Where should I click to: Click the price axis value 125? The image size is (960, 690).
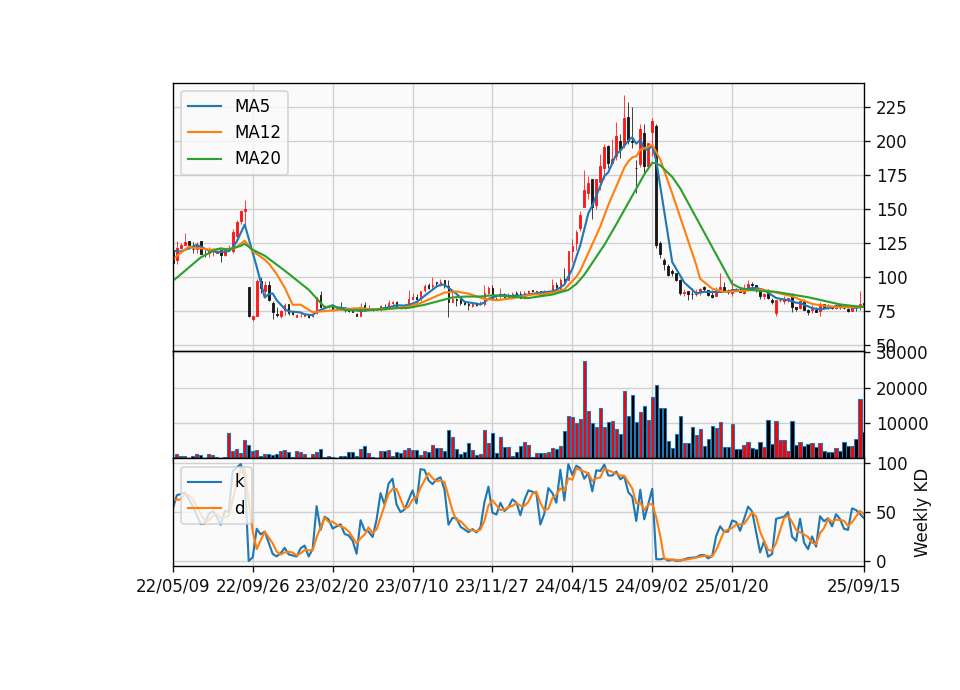pos(891,244)
